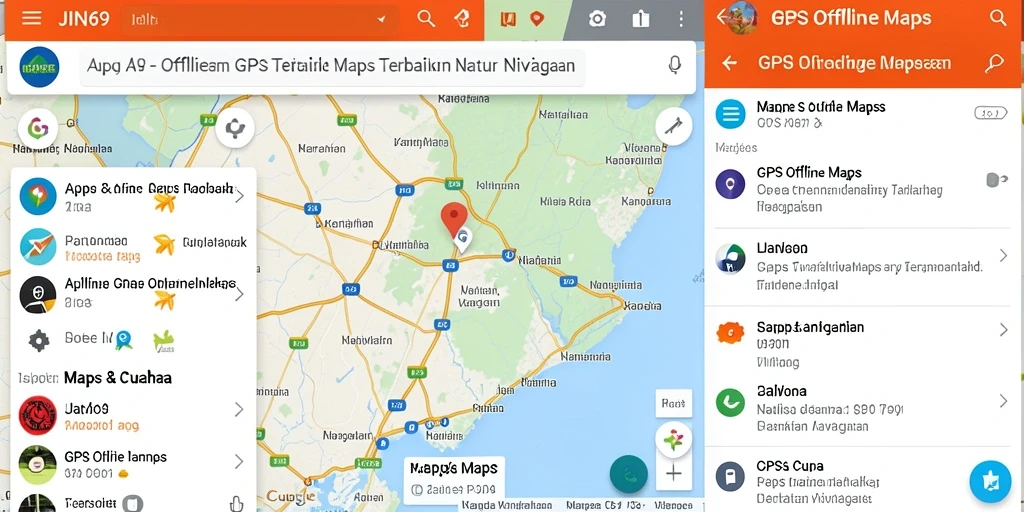Click the Maps & Cuahaa section header
This screenshot has width=1024, height=512.
118,377
